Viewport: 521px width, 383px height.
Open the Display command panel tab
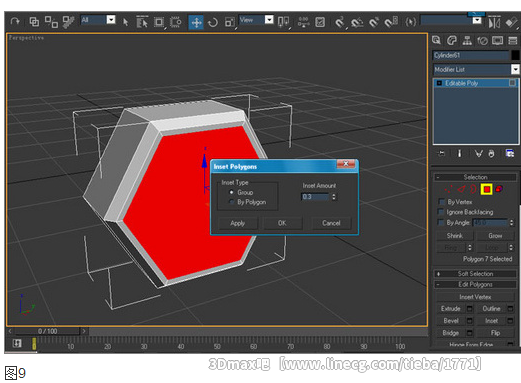pos(498,41)
